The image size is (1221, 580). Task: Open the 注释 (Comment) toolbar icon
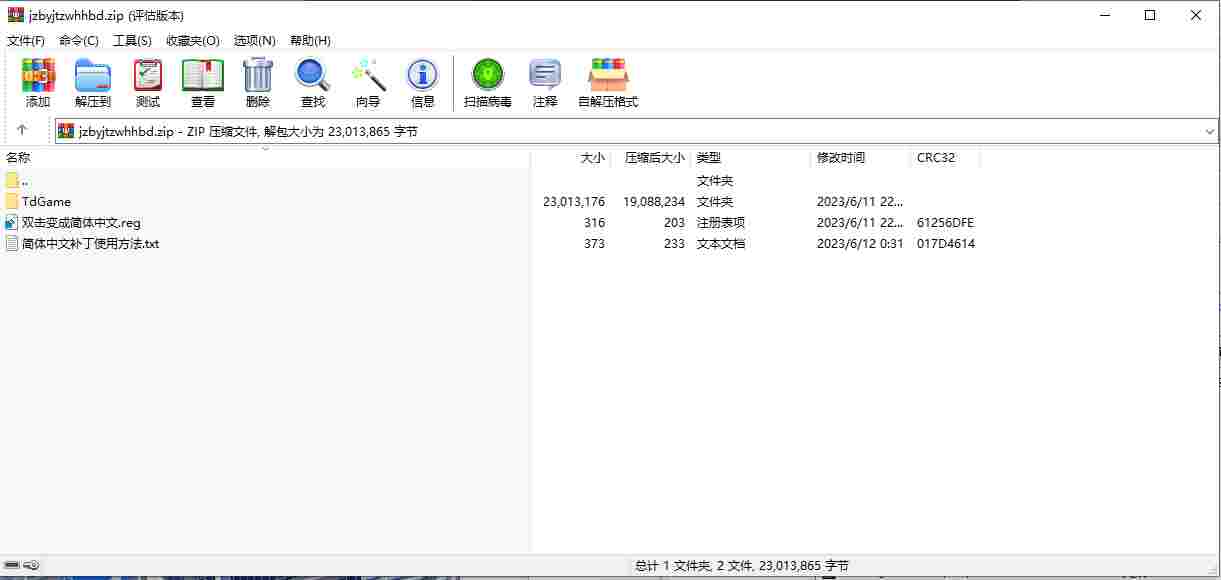(x=545, y=75)
